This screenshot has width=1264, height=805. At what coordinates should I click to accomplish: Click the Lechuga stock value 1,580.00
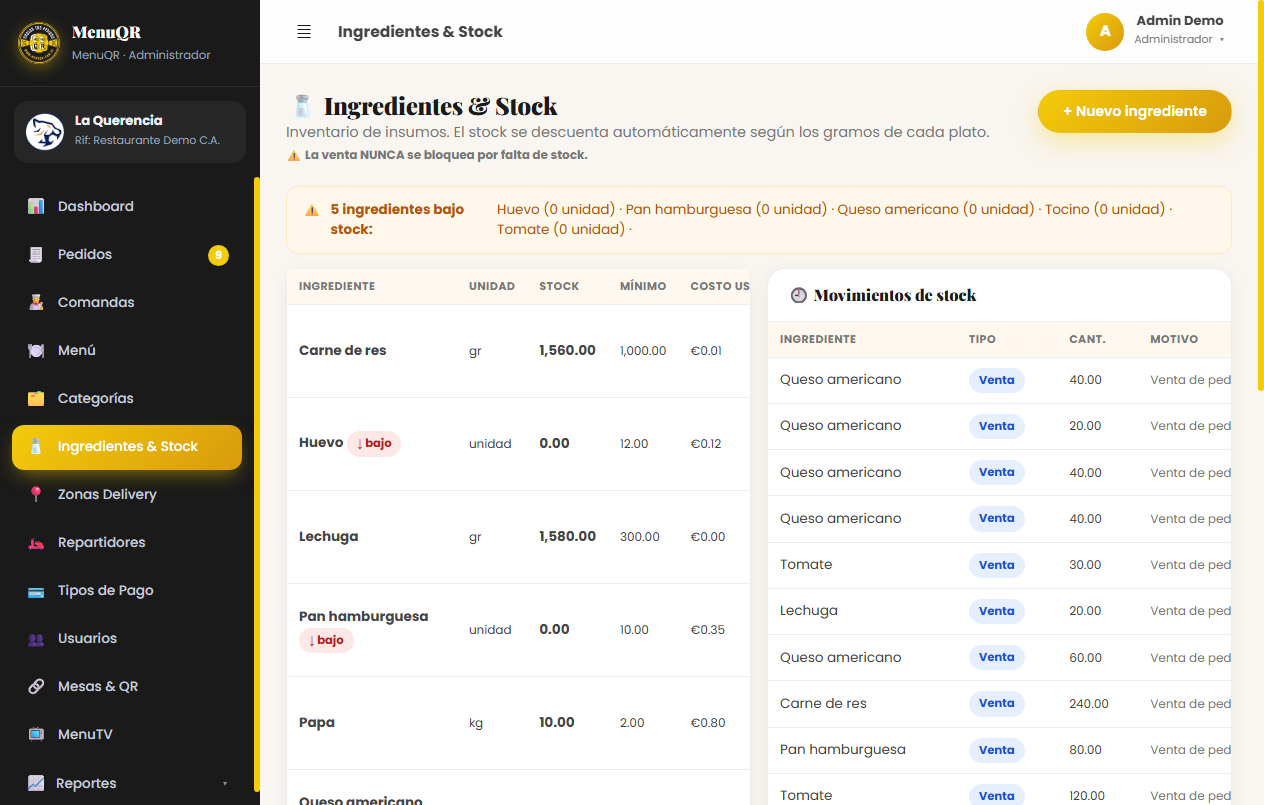(x=567, y=536)
